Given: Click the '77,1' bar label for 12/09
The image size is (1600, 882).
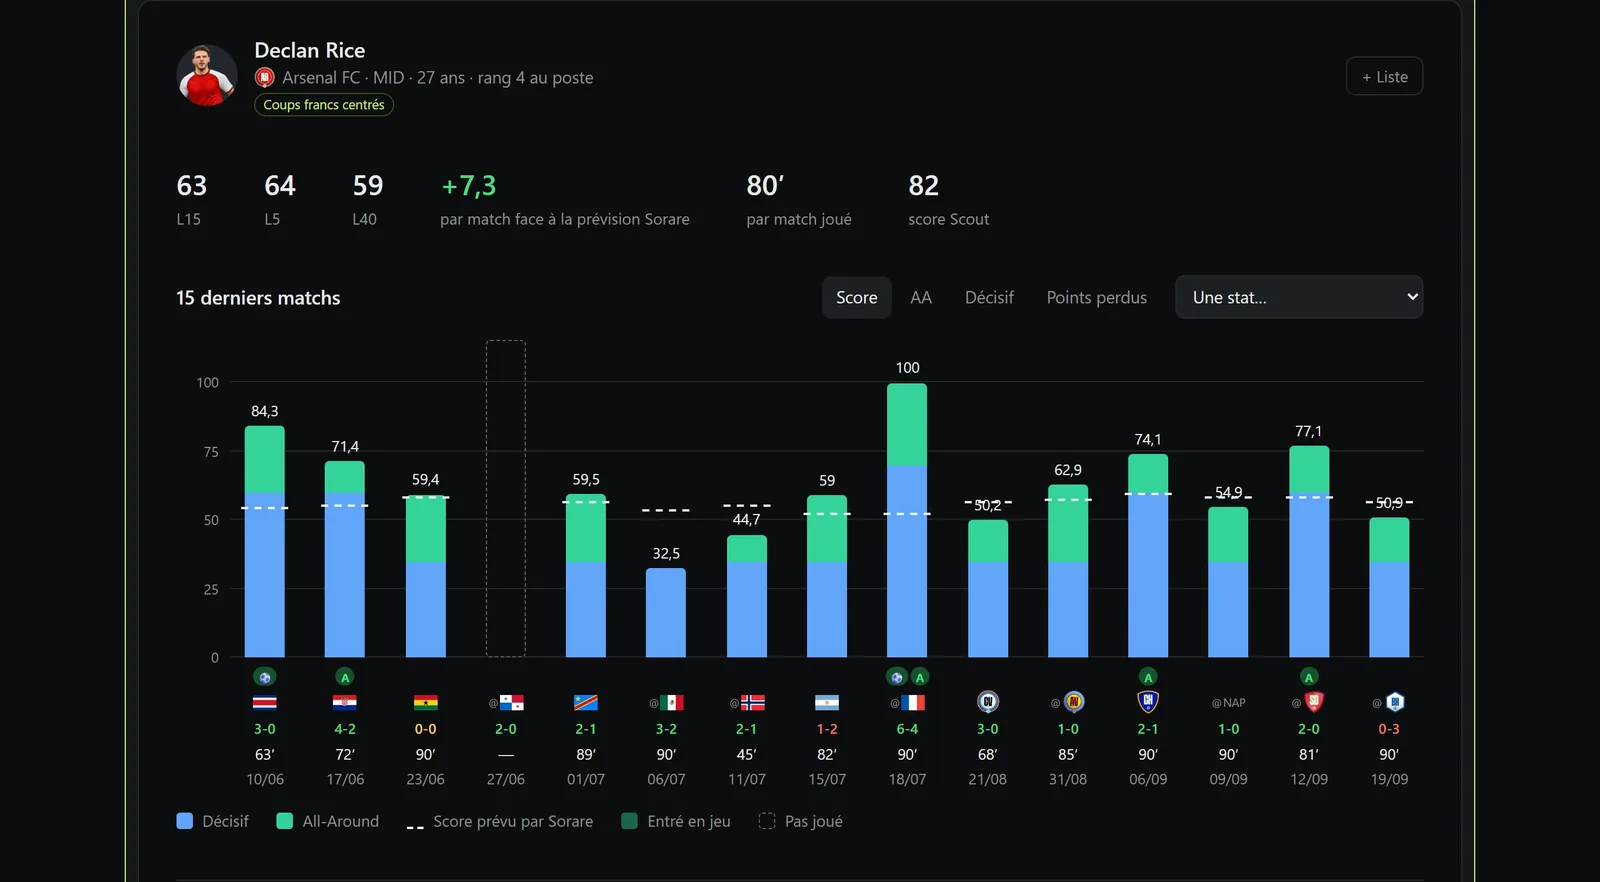Looking at the screenshot, I should pyautogui.click(x=1309, y=431).
